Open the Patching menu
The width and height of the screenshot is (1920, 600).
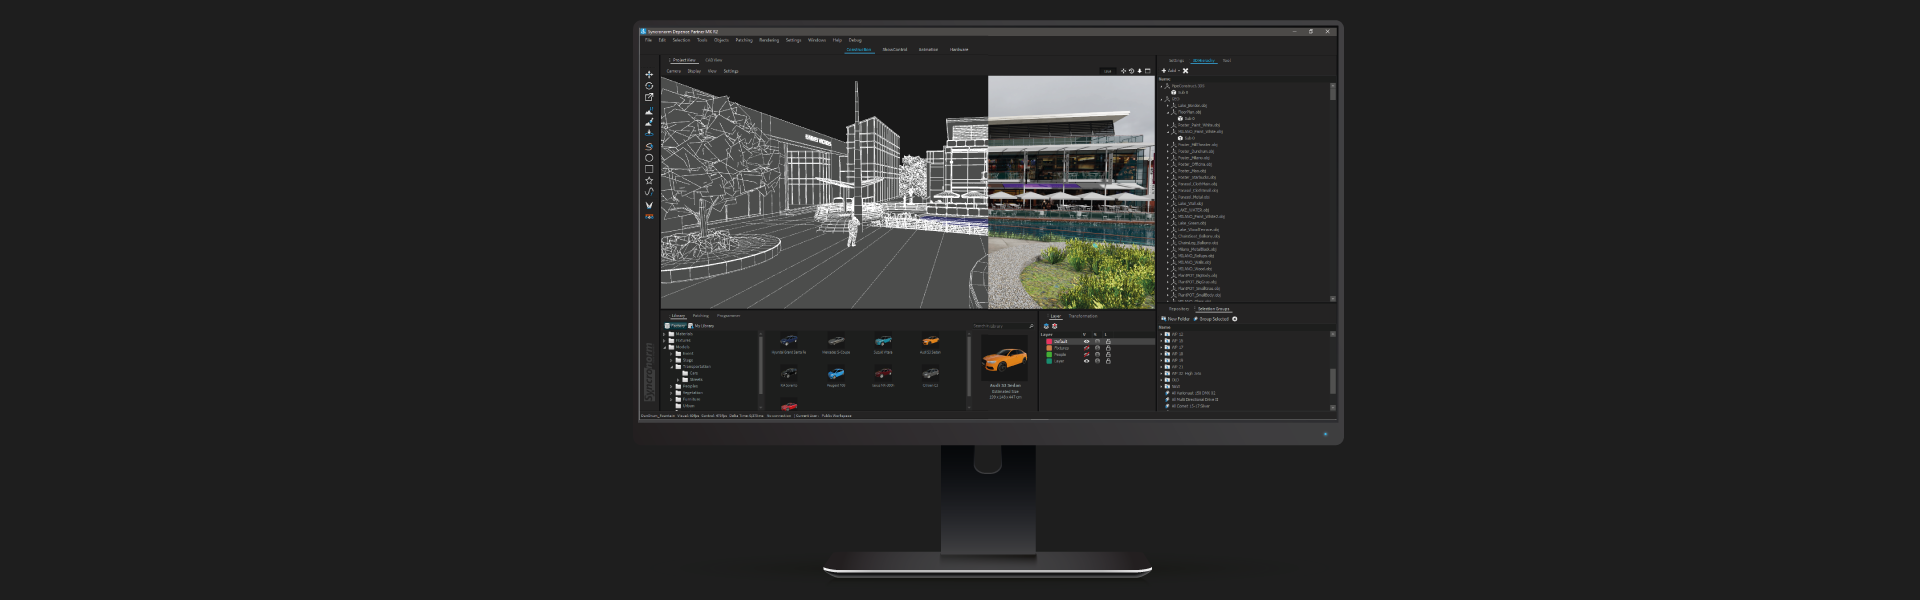tap(744, 40)
